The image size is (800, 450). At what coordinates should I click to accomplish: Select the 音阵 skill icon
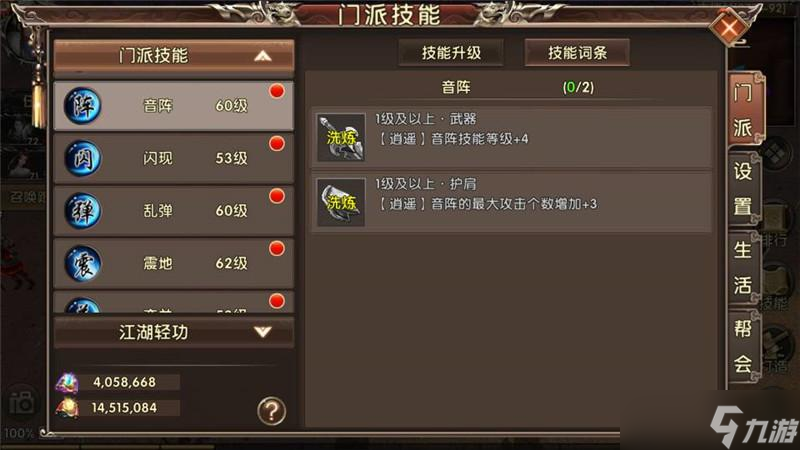83,106
